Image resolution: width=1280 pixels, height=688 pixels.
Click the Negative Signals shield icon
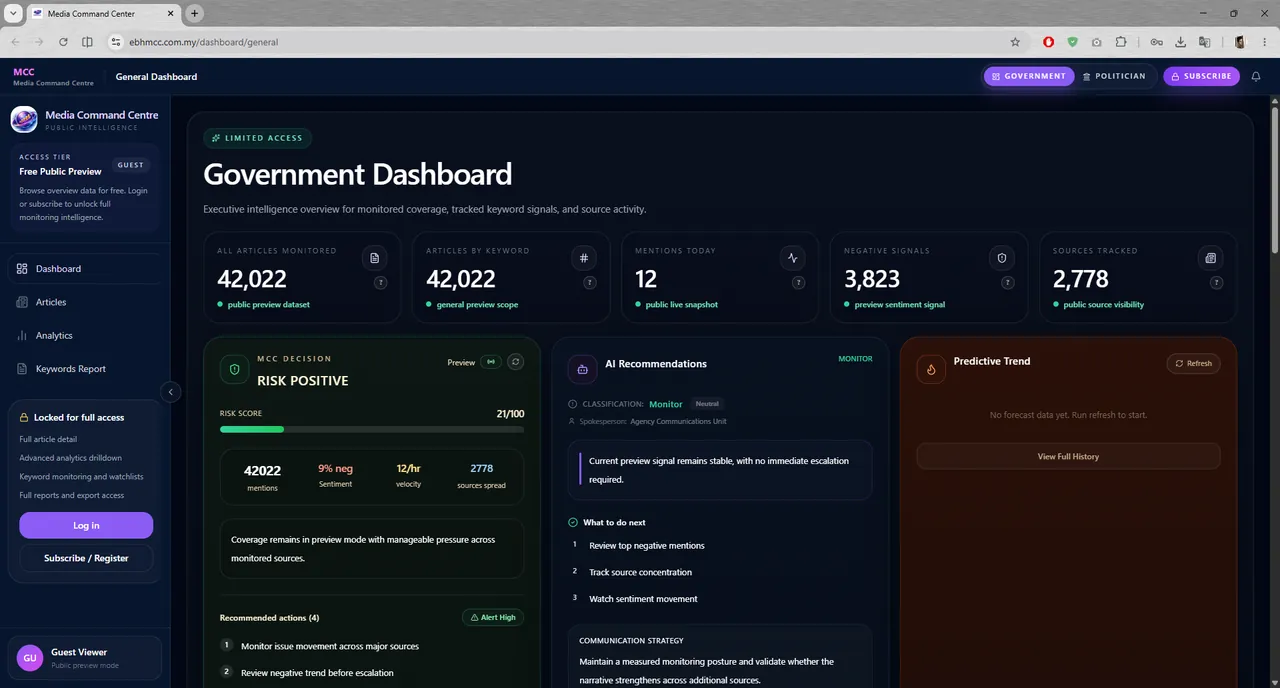click(x=1002, y=258)
